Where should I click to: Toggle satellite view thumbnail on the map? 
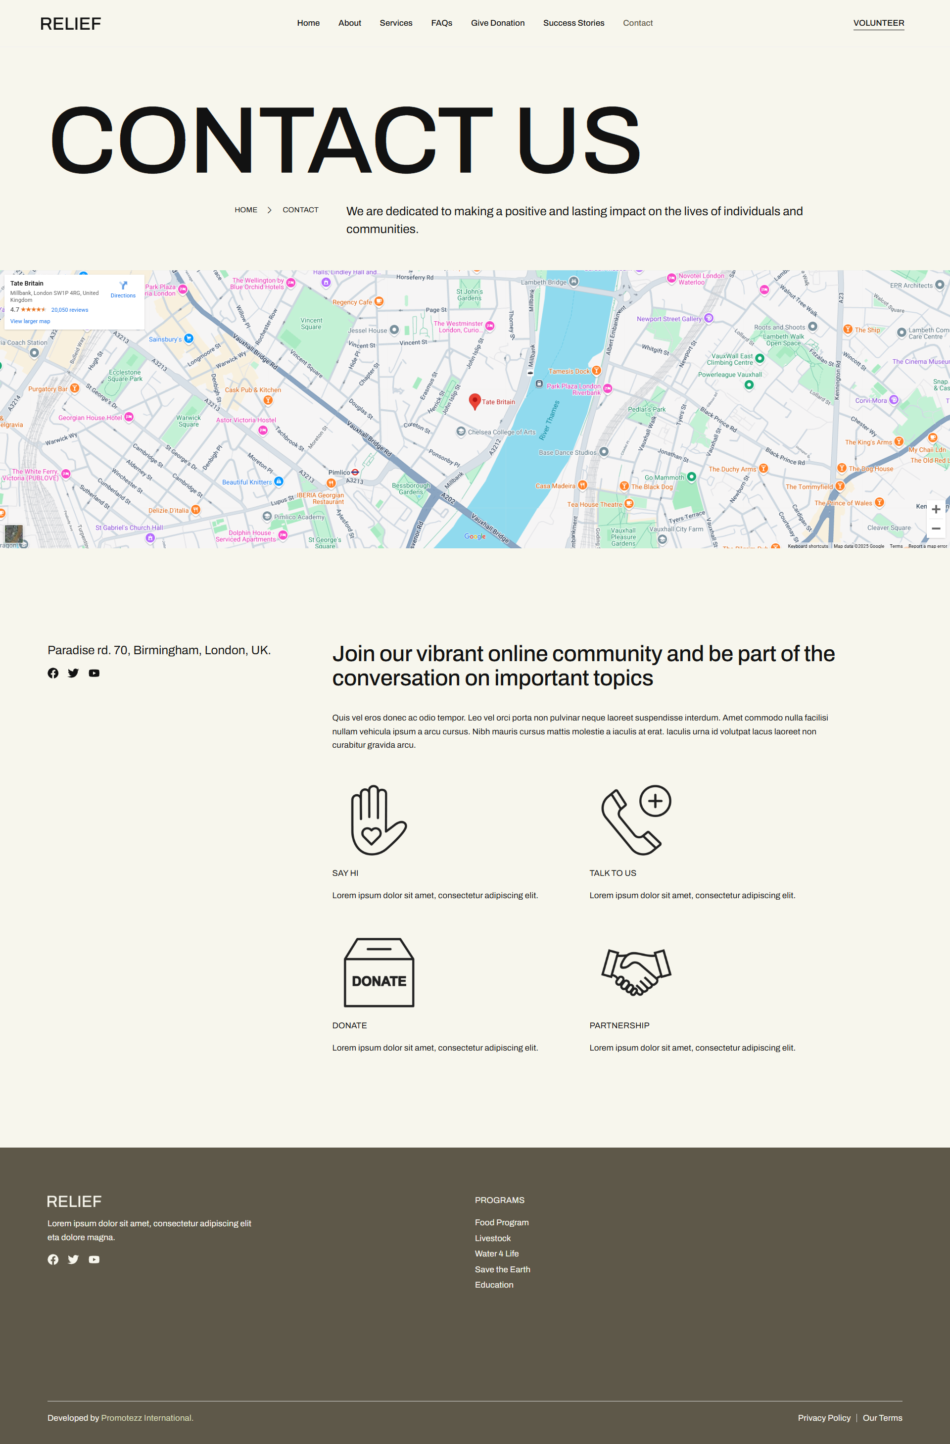coord(14,534)
